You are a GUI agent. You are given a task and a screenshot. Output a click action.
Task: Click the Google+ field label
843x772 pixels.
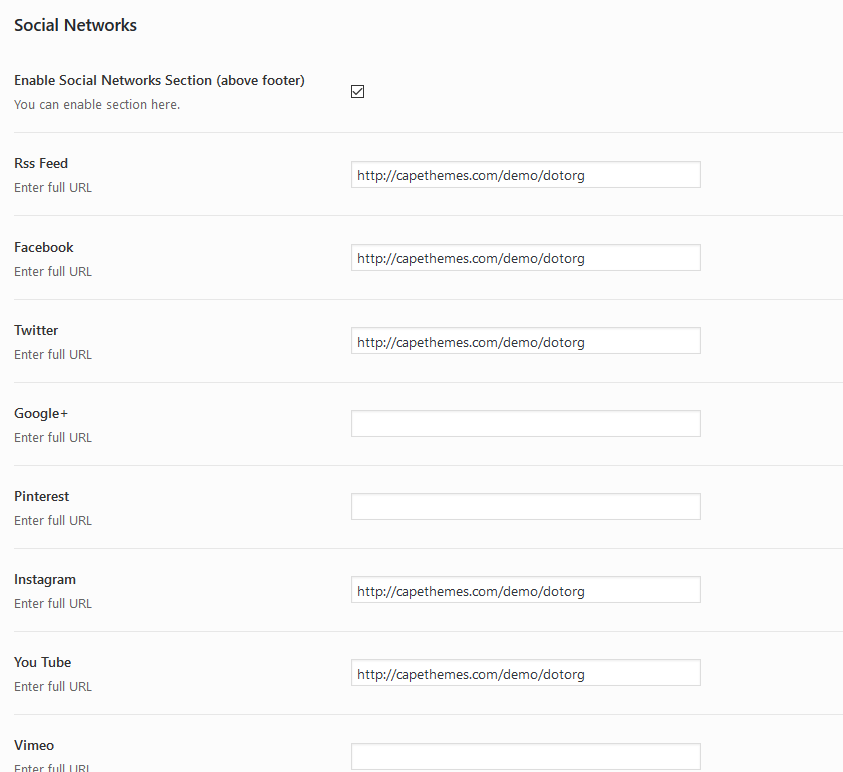41,413
